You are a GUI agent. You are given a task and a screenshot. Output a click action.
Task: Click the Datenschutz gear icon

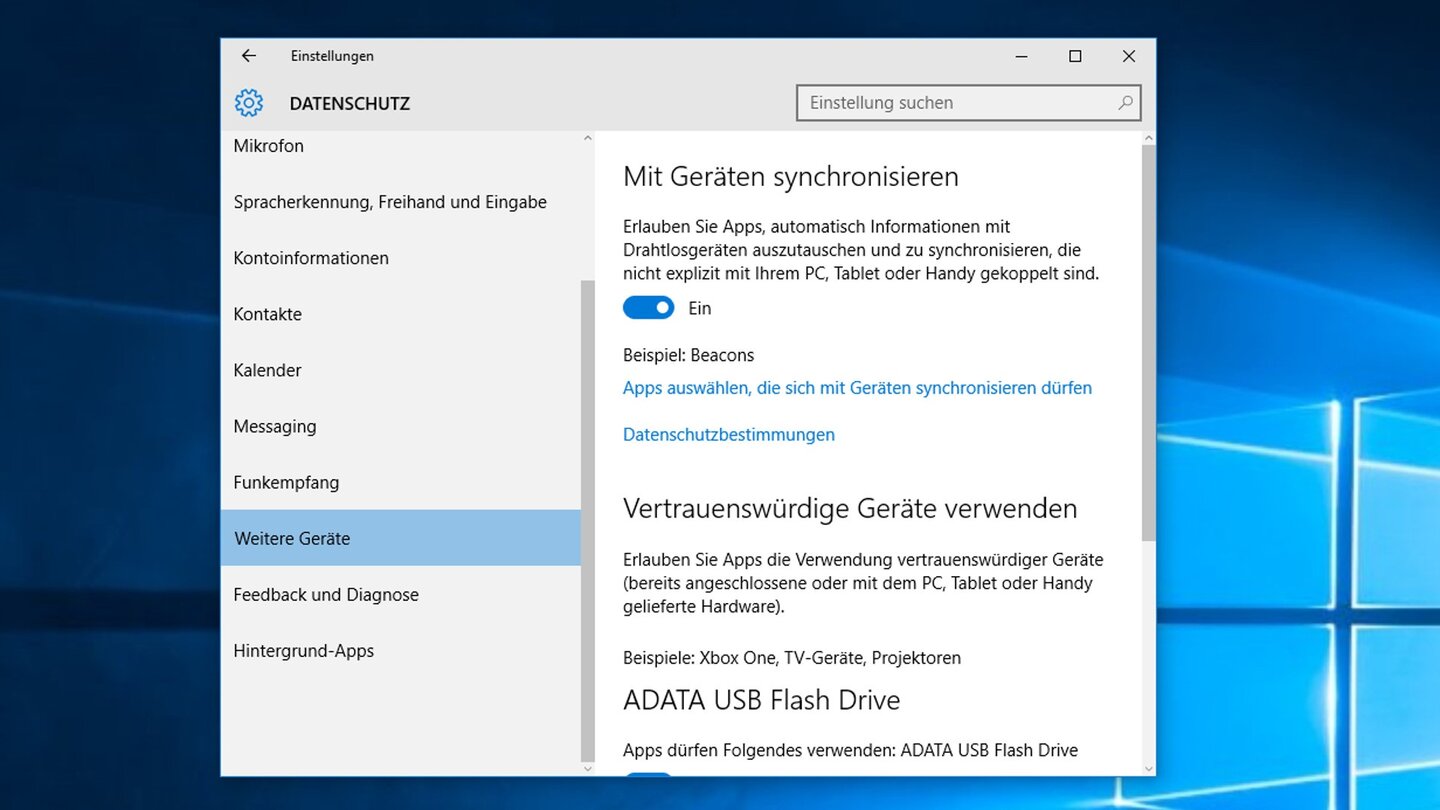click(249, 103)
